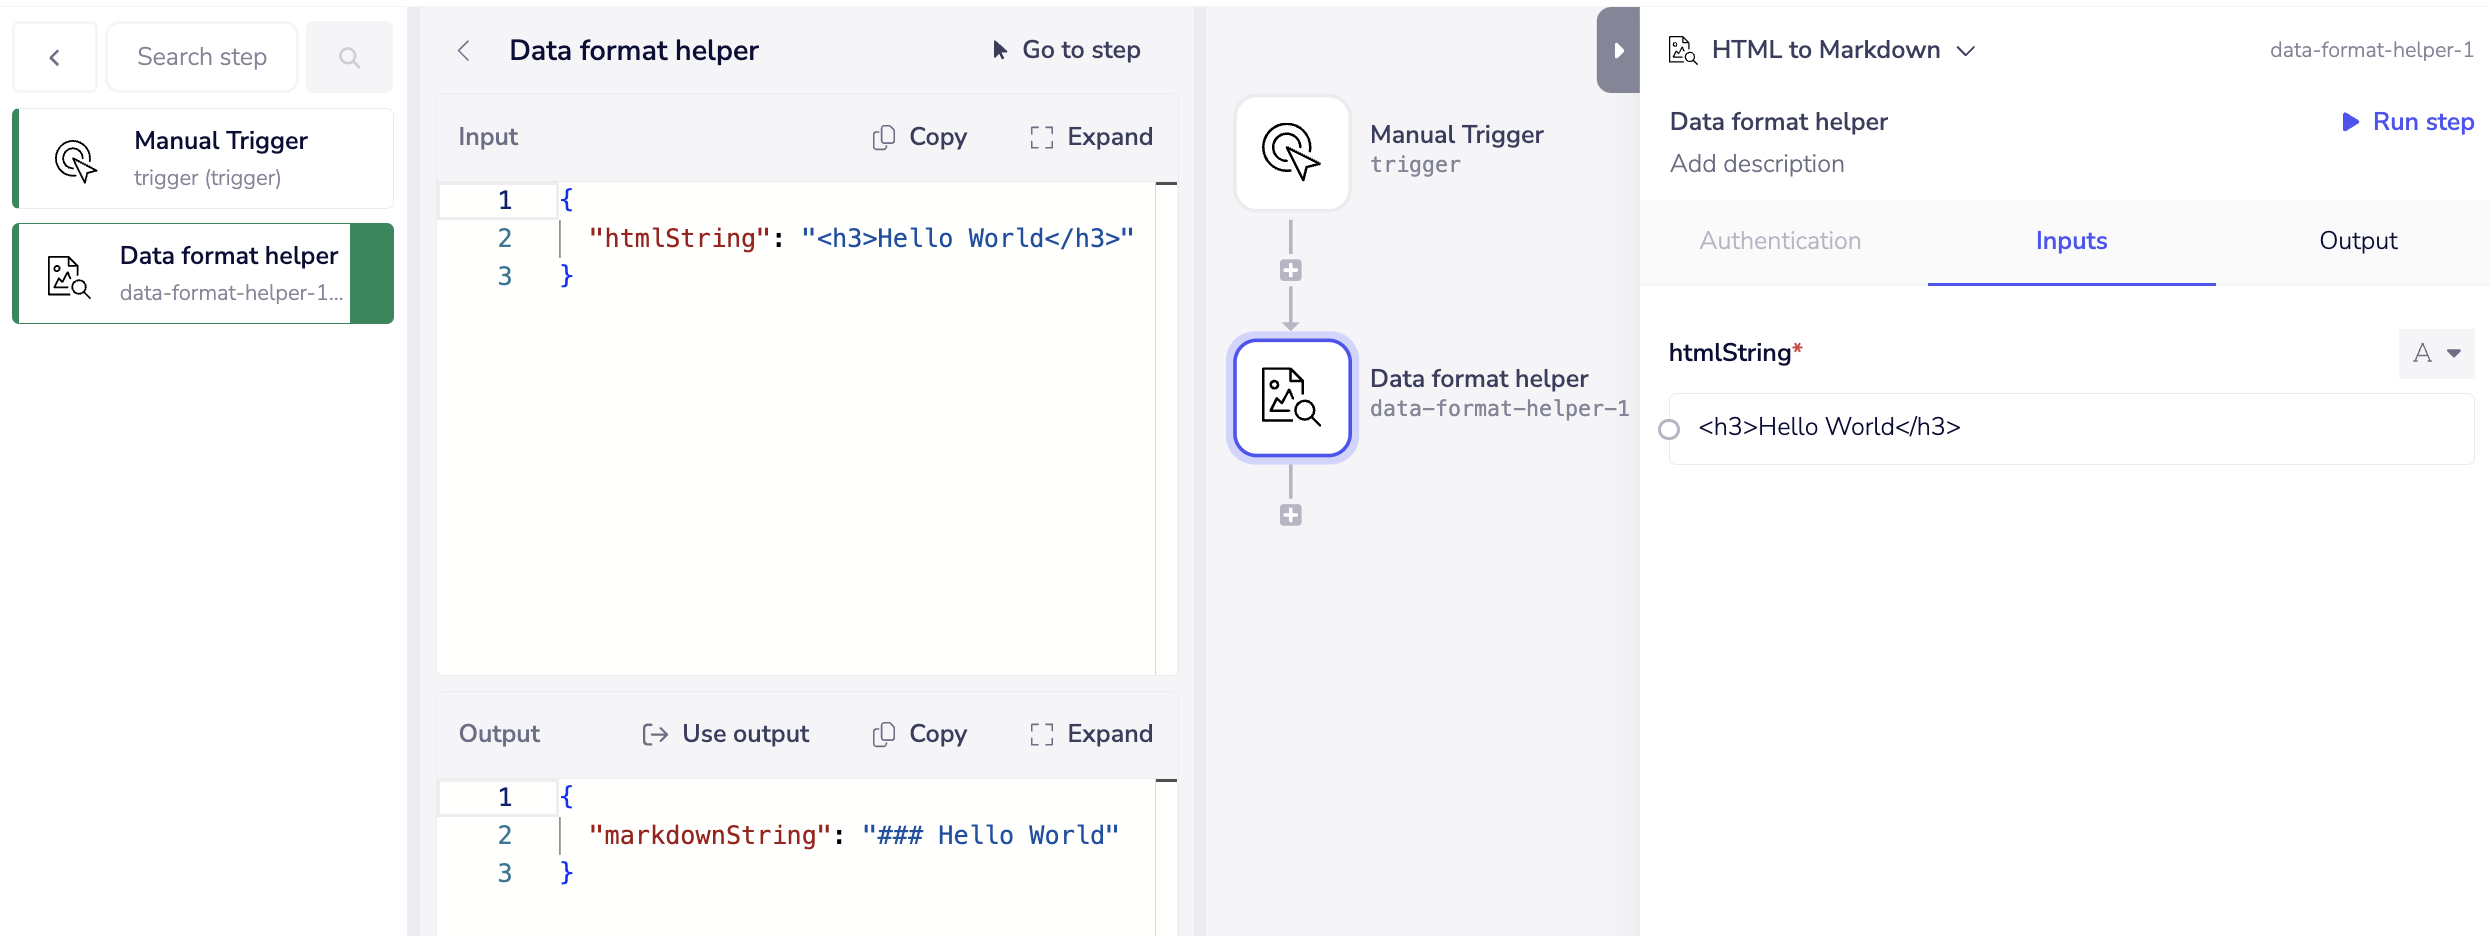The height and width of the screenshot is (936, 2490).
Task: Click Run step
Action: (2408, 122)
